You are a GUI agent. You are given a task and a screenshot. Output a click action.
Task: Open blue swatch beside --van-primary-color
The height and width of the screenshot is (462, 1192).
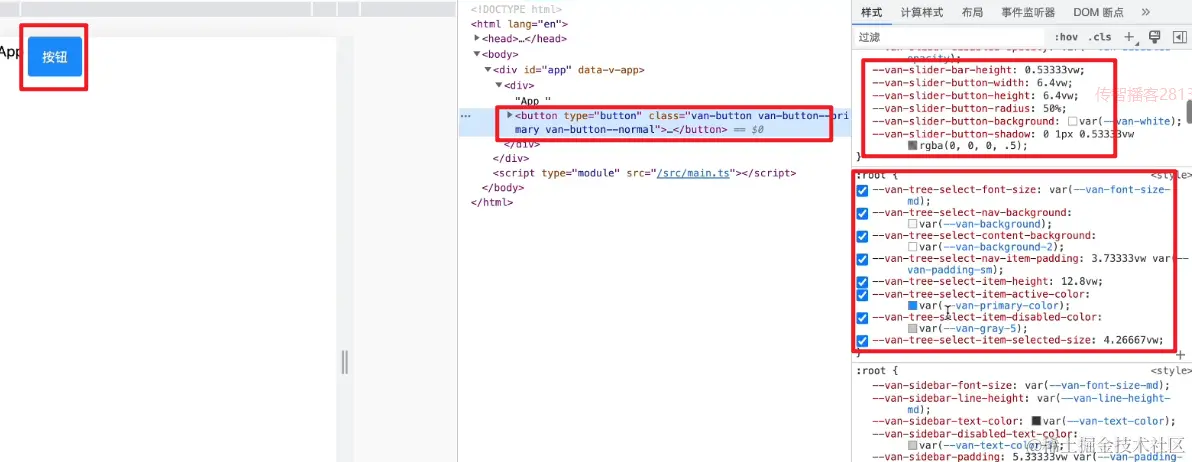tap(913, 305)
